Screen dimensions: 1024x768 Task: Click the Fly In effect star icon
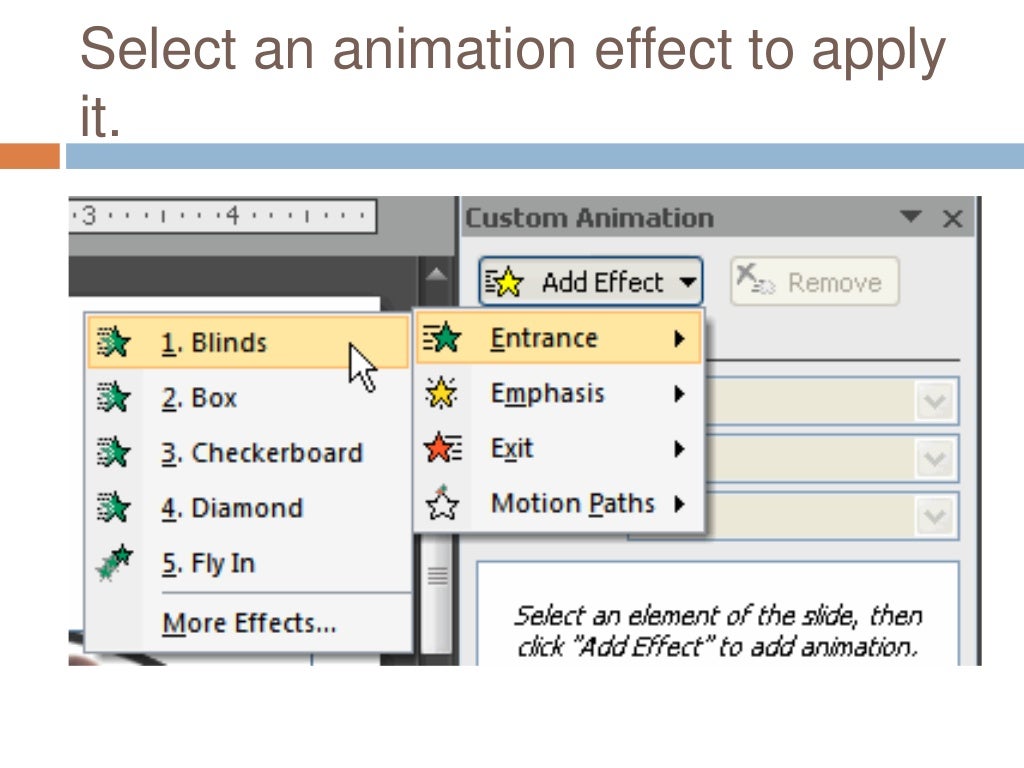pos(114,562)
